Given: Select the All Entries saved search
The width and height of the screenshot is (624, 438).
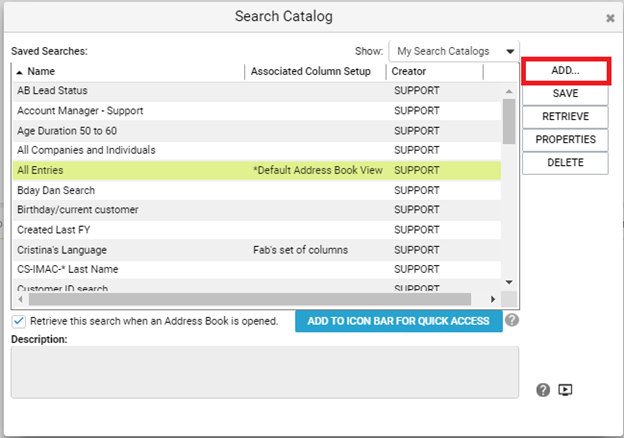Looking at the screenshot, I should tap(257, 170).
